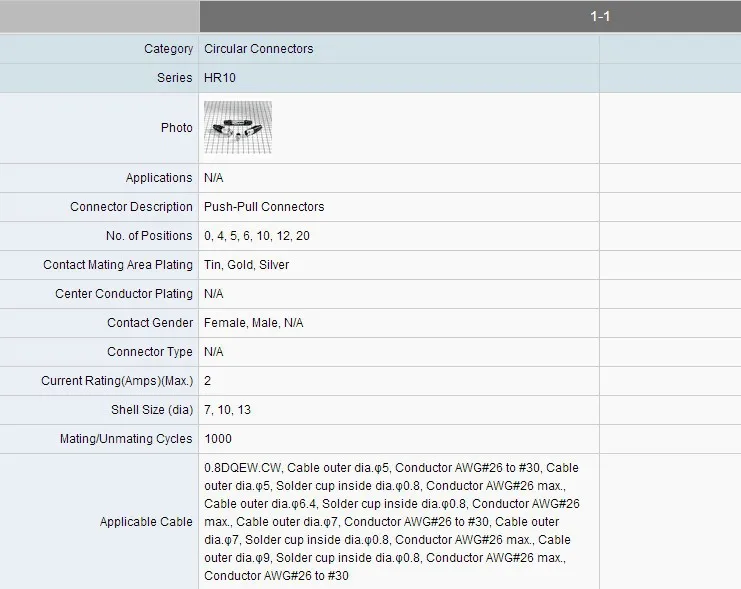Click the N/A value for Center Conductor Plating
This screenshot has height=589, width=741.
pos(214,294)
